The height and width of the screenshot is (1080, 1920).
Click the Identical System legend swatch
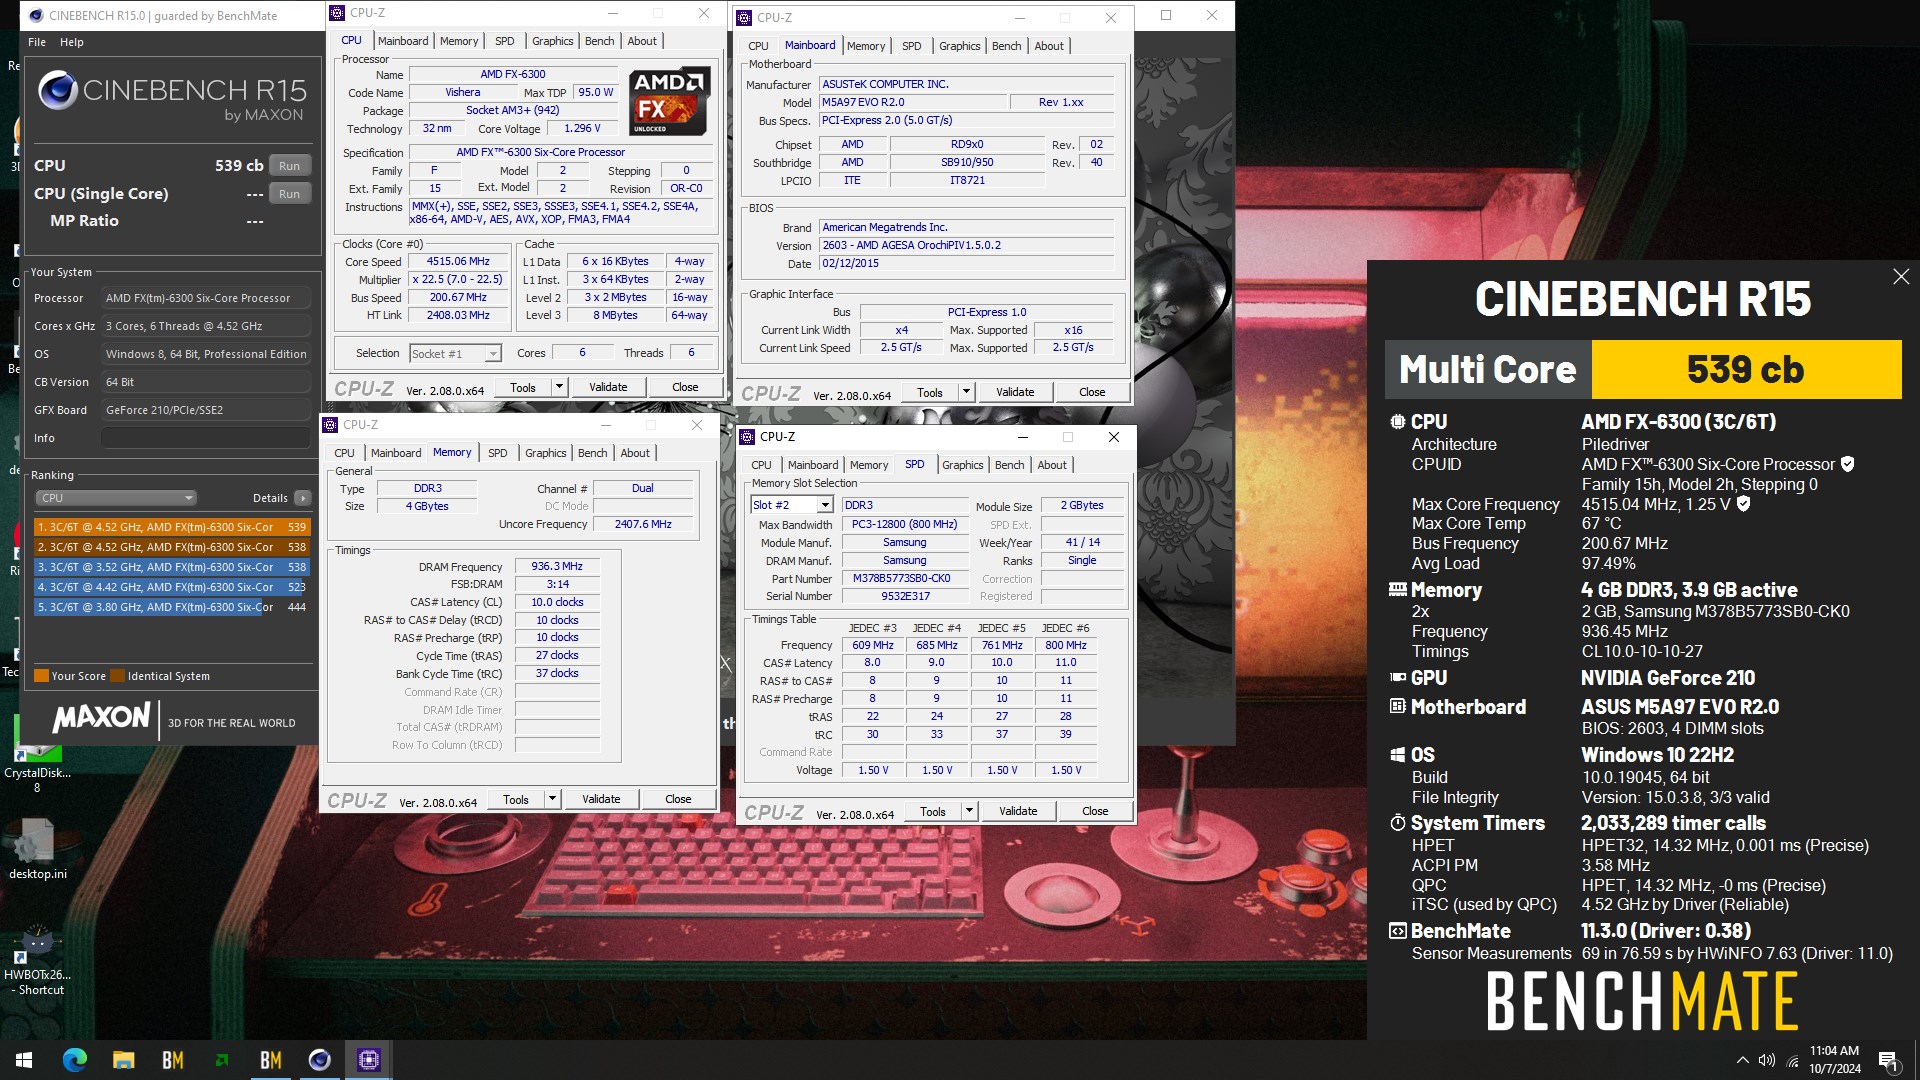coord(117,676)
